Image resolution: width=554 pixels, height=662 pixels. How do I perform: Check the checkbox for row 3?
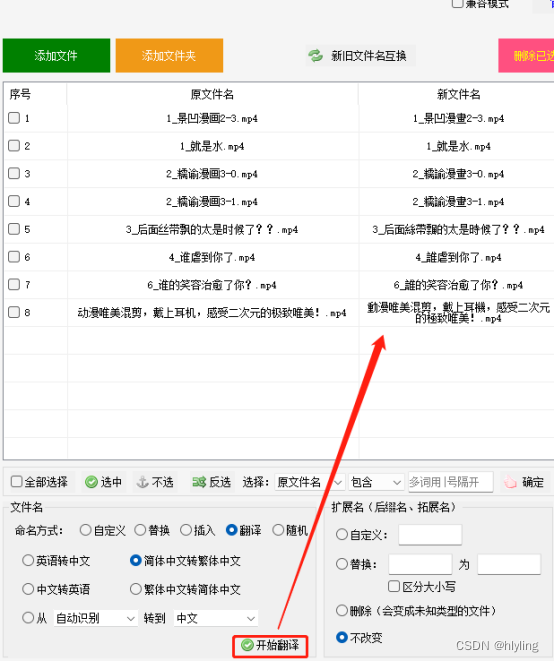14,173
